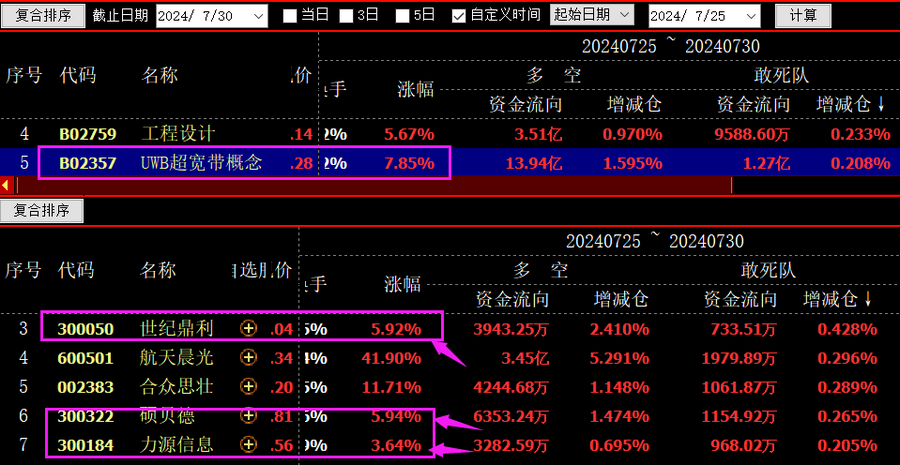Sort by lower 敢死队 增减仓 column header
Screen dimensions: 900x465
click(837, 299)
